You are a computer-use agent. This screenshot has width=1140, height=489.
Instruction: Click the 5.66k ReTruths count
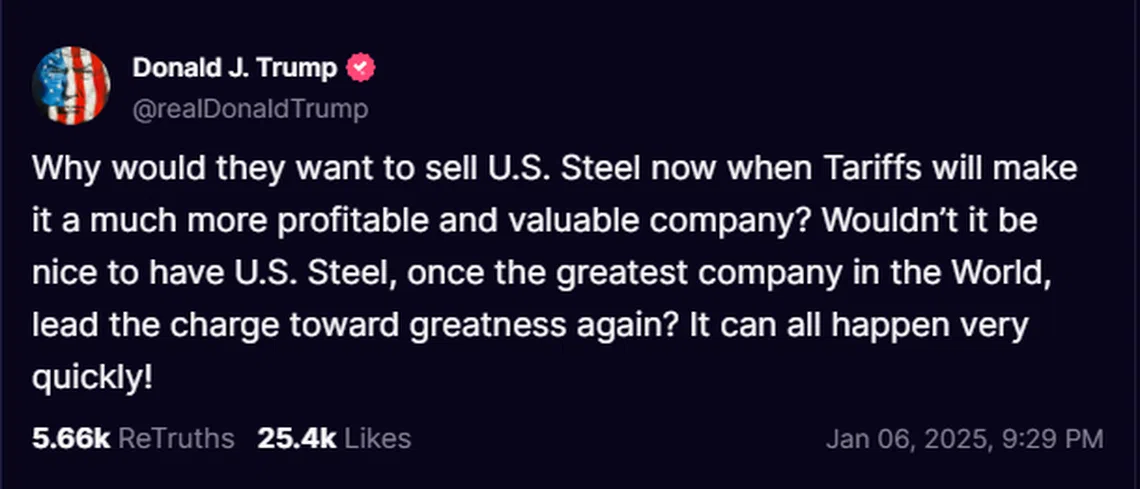[x=70, y=438]
